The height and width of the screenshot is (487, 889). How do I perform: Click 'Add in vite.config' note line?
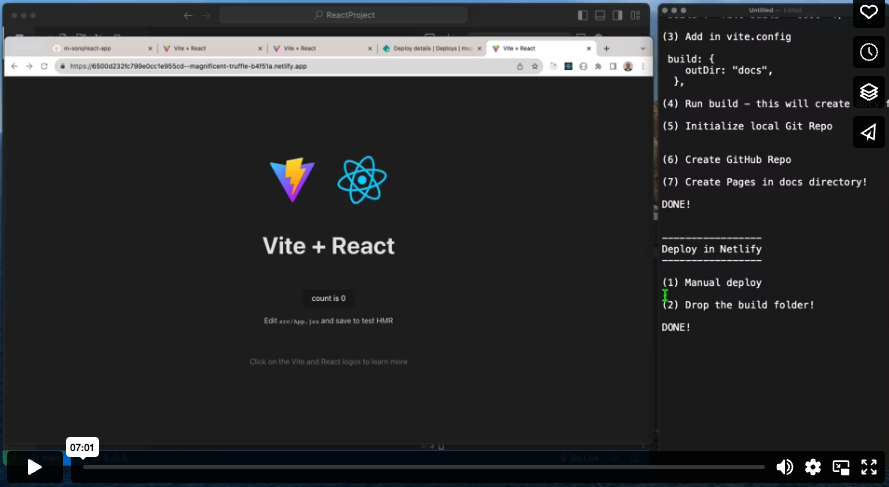[x=726, y=37]
